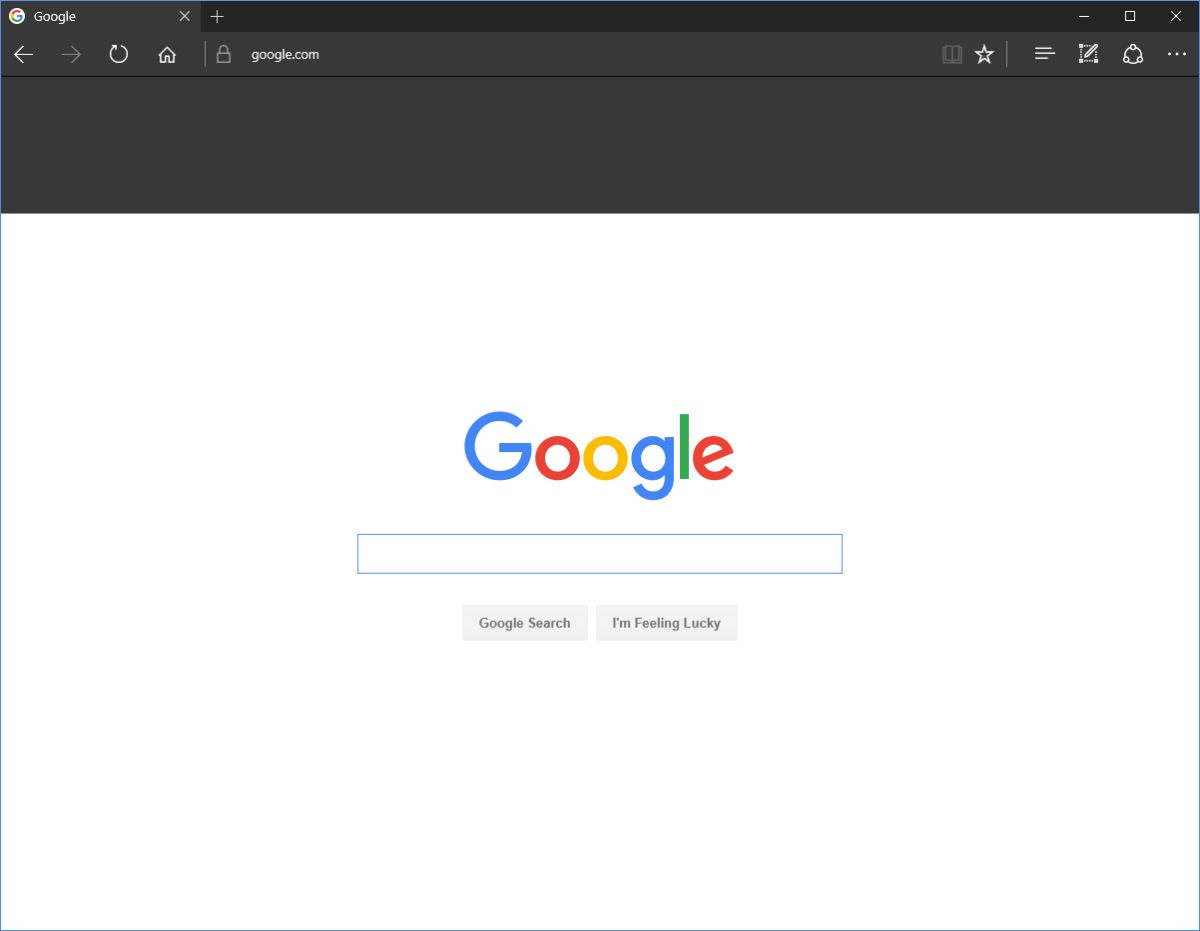Open the home page
Viewport: 1200px width, 931px height.
(167, 55)
